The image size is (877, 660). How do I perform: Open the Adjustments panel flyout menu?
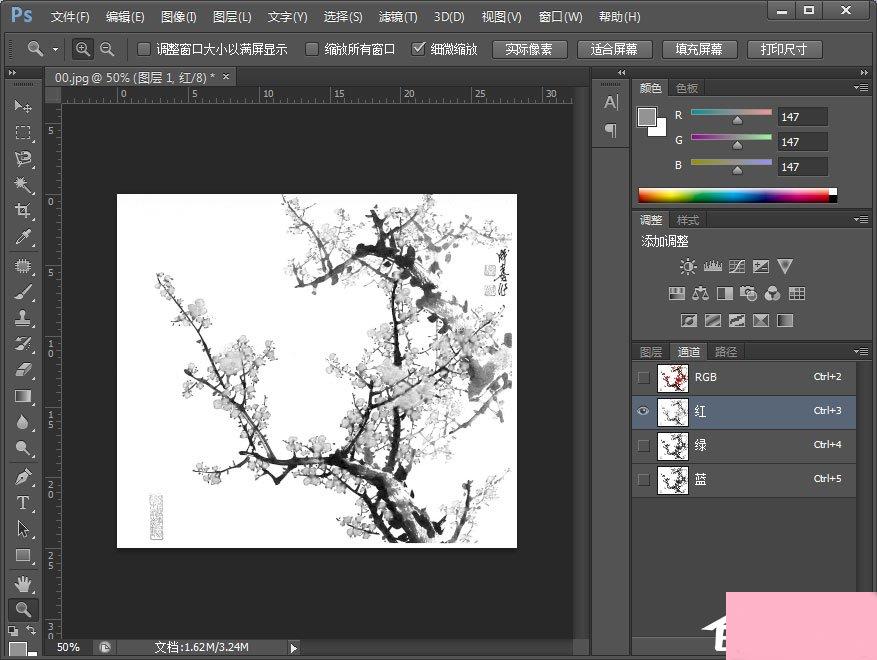861,219
